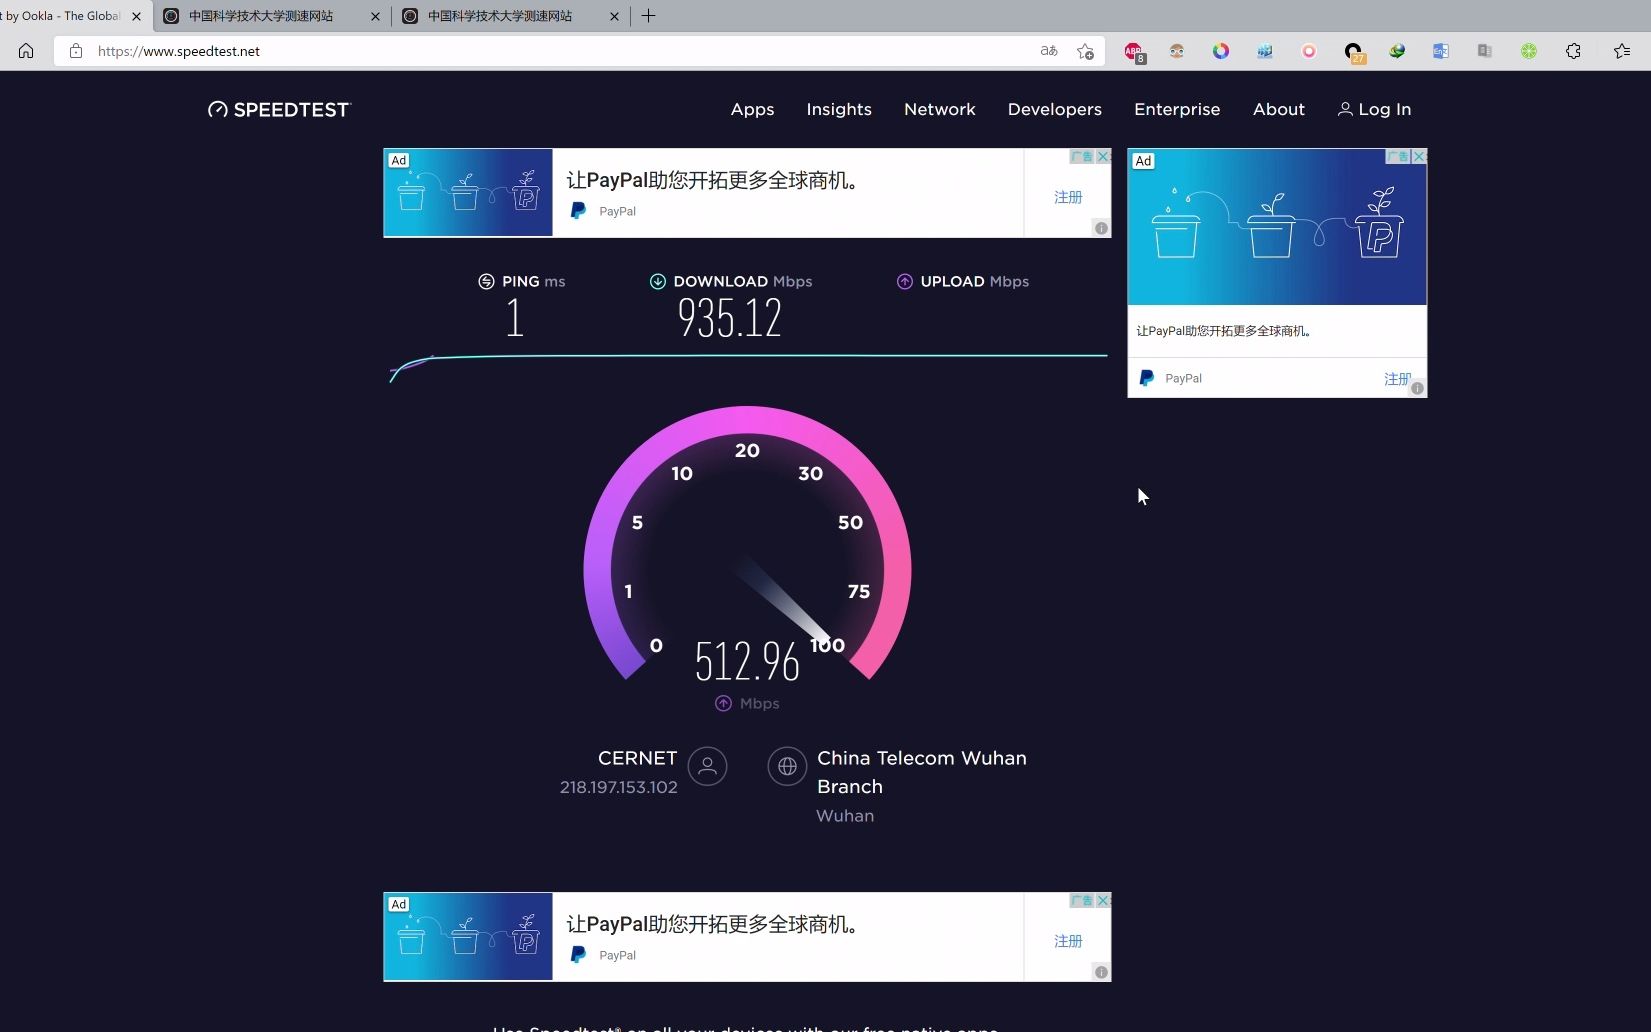This screenshot has height=1032, width=1651.
Task: Add this page to favorites star icon
Action: (1085, 51)
